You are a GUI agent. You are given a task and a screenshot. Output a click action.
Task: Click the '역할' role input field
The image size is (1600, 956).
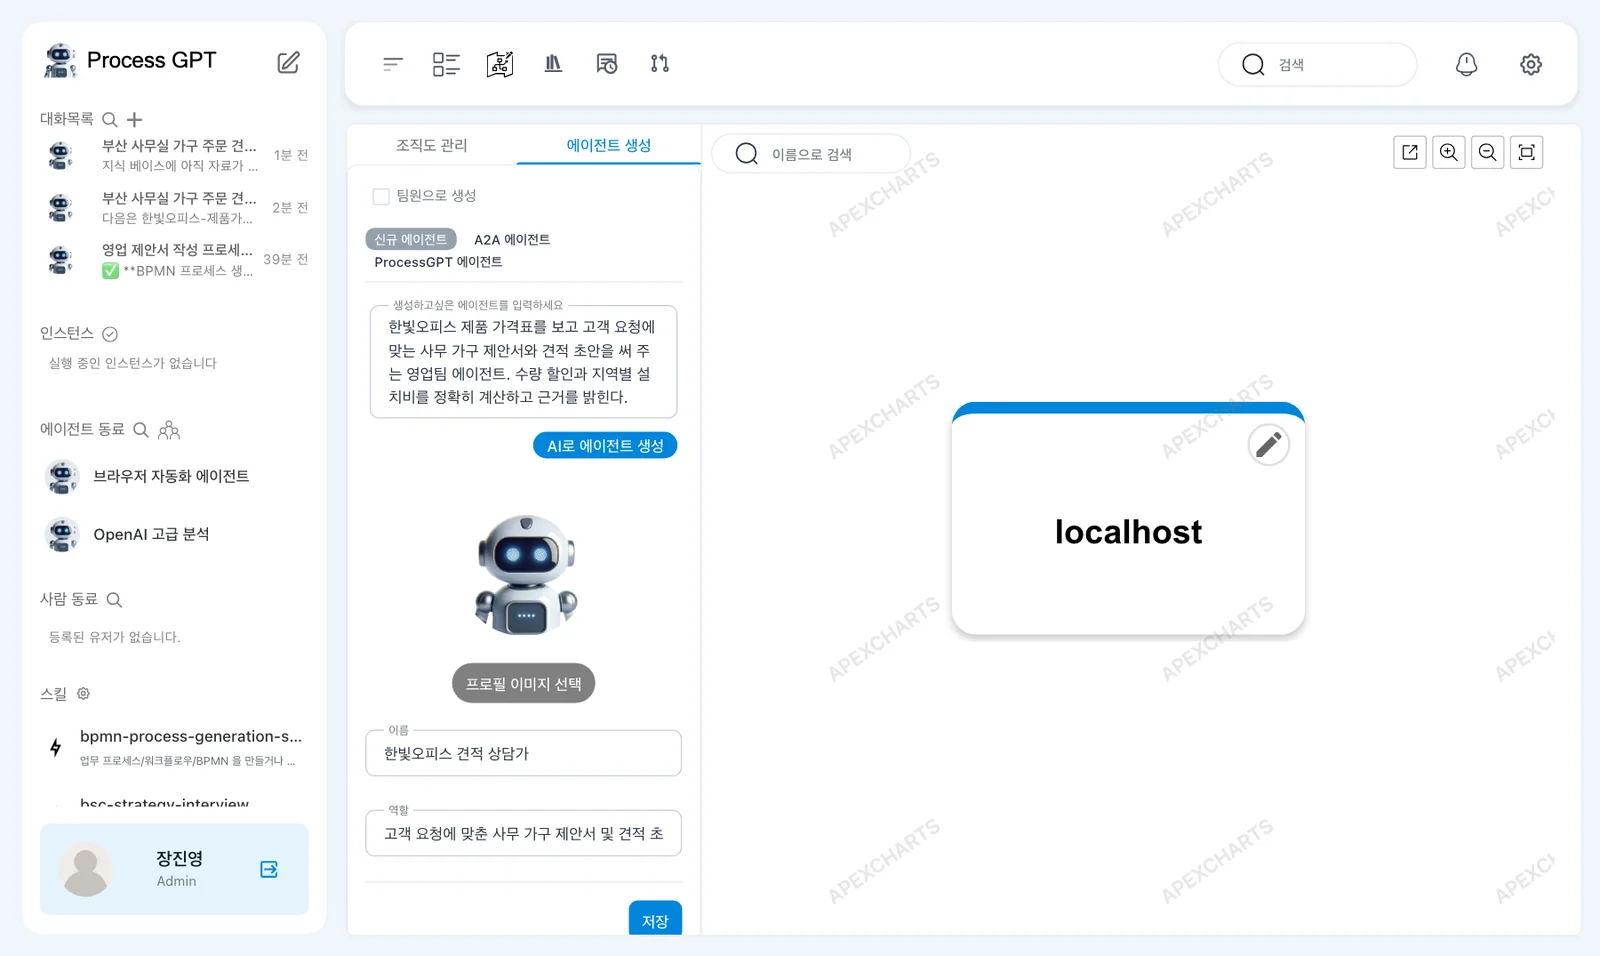pyautogui.click(x=523, y=833)
